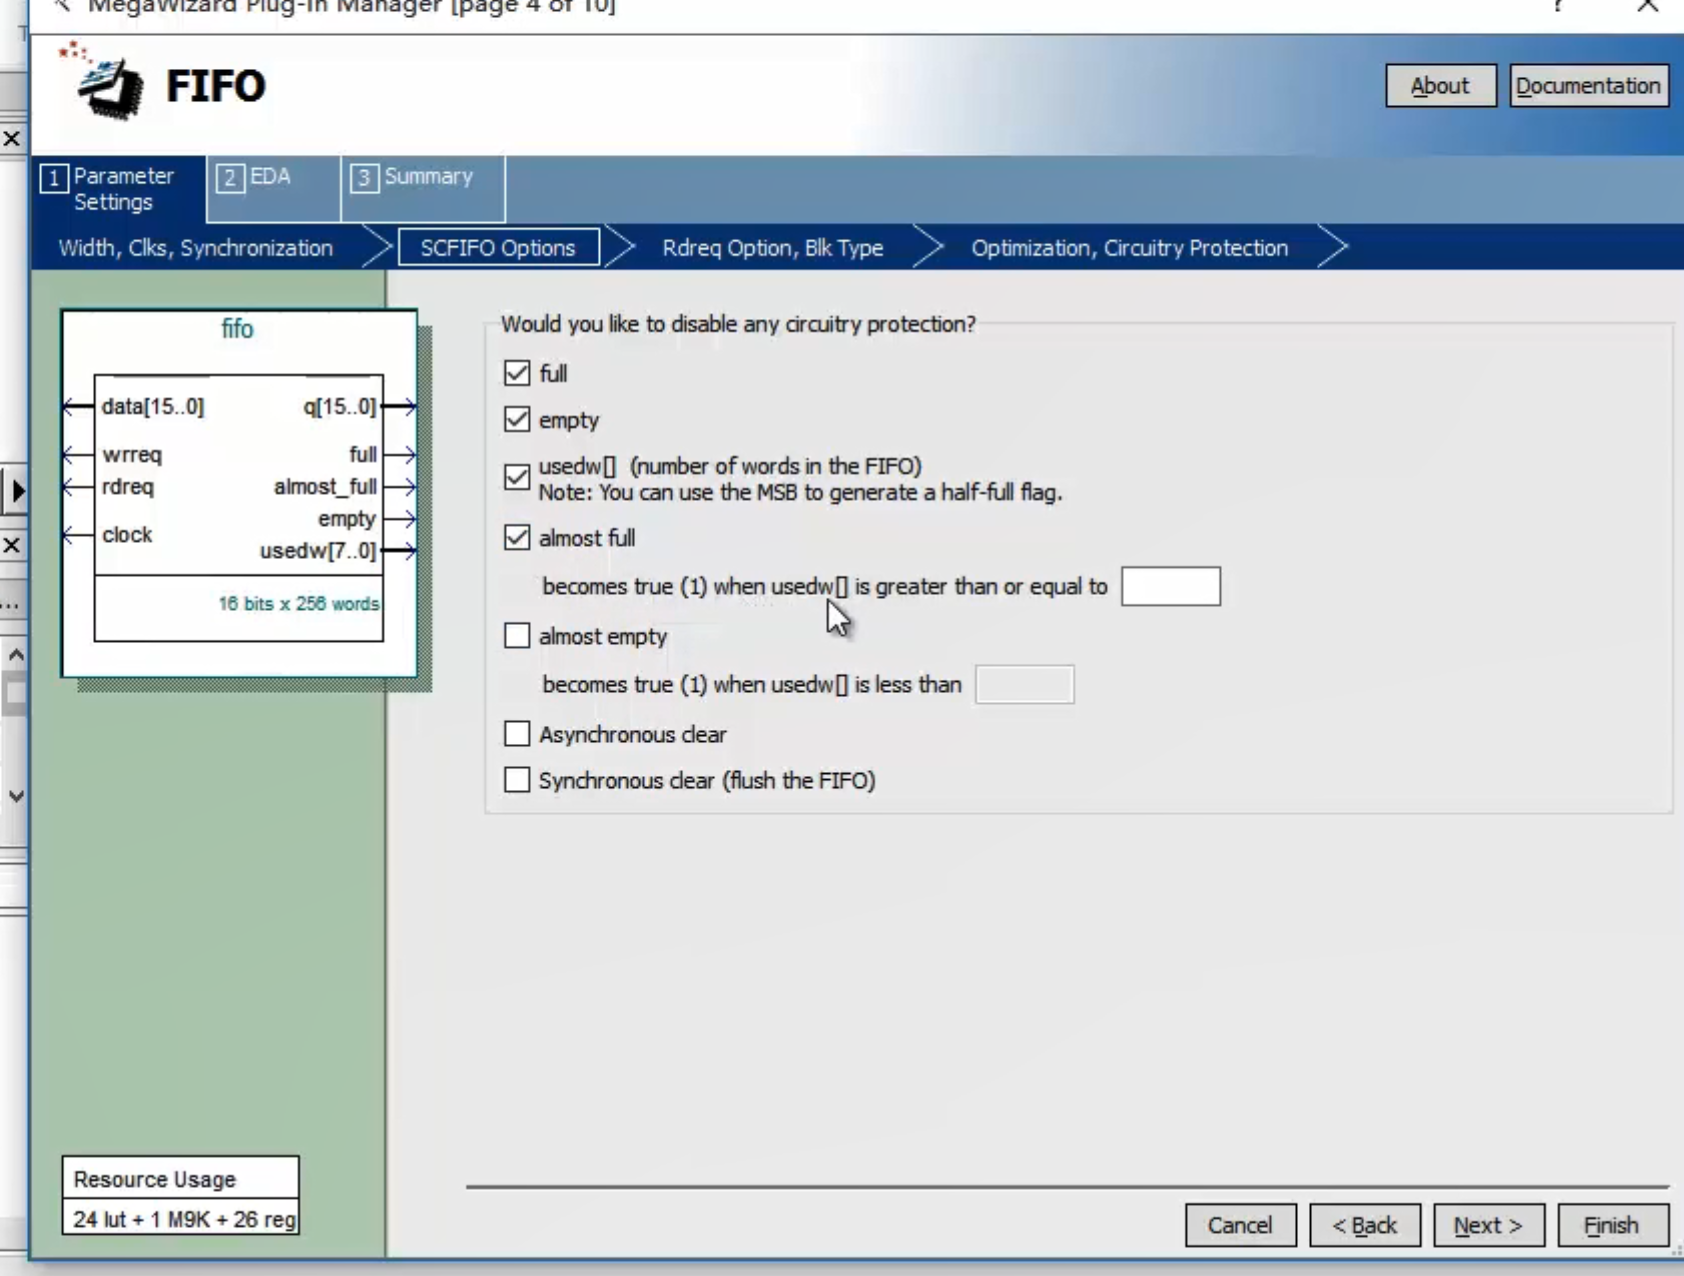Click the q[15..0] output port label
Viewport: 1684px width, 1276px height.
tap(340, 407)
